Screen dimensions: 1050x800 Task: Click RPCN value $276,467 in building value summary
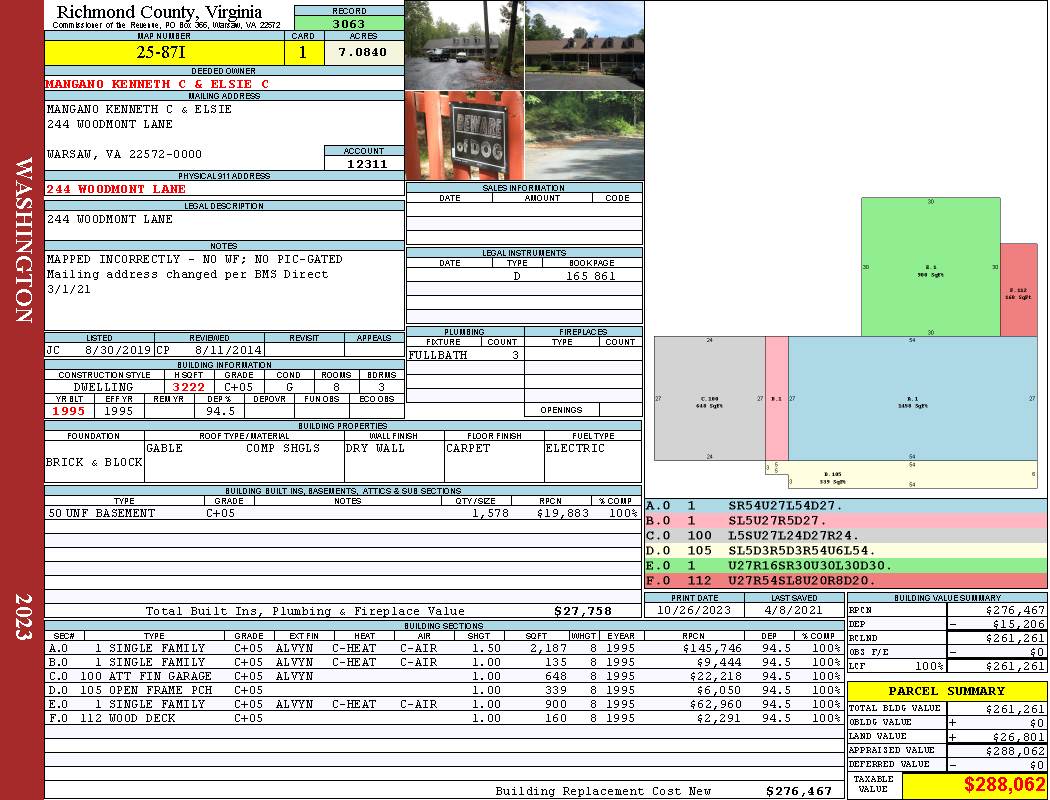[1015, 611]
